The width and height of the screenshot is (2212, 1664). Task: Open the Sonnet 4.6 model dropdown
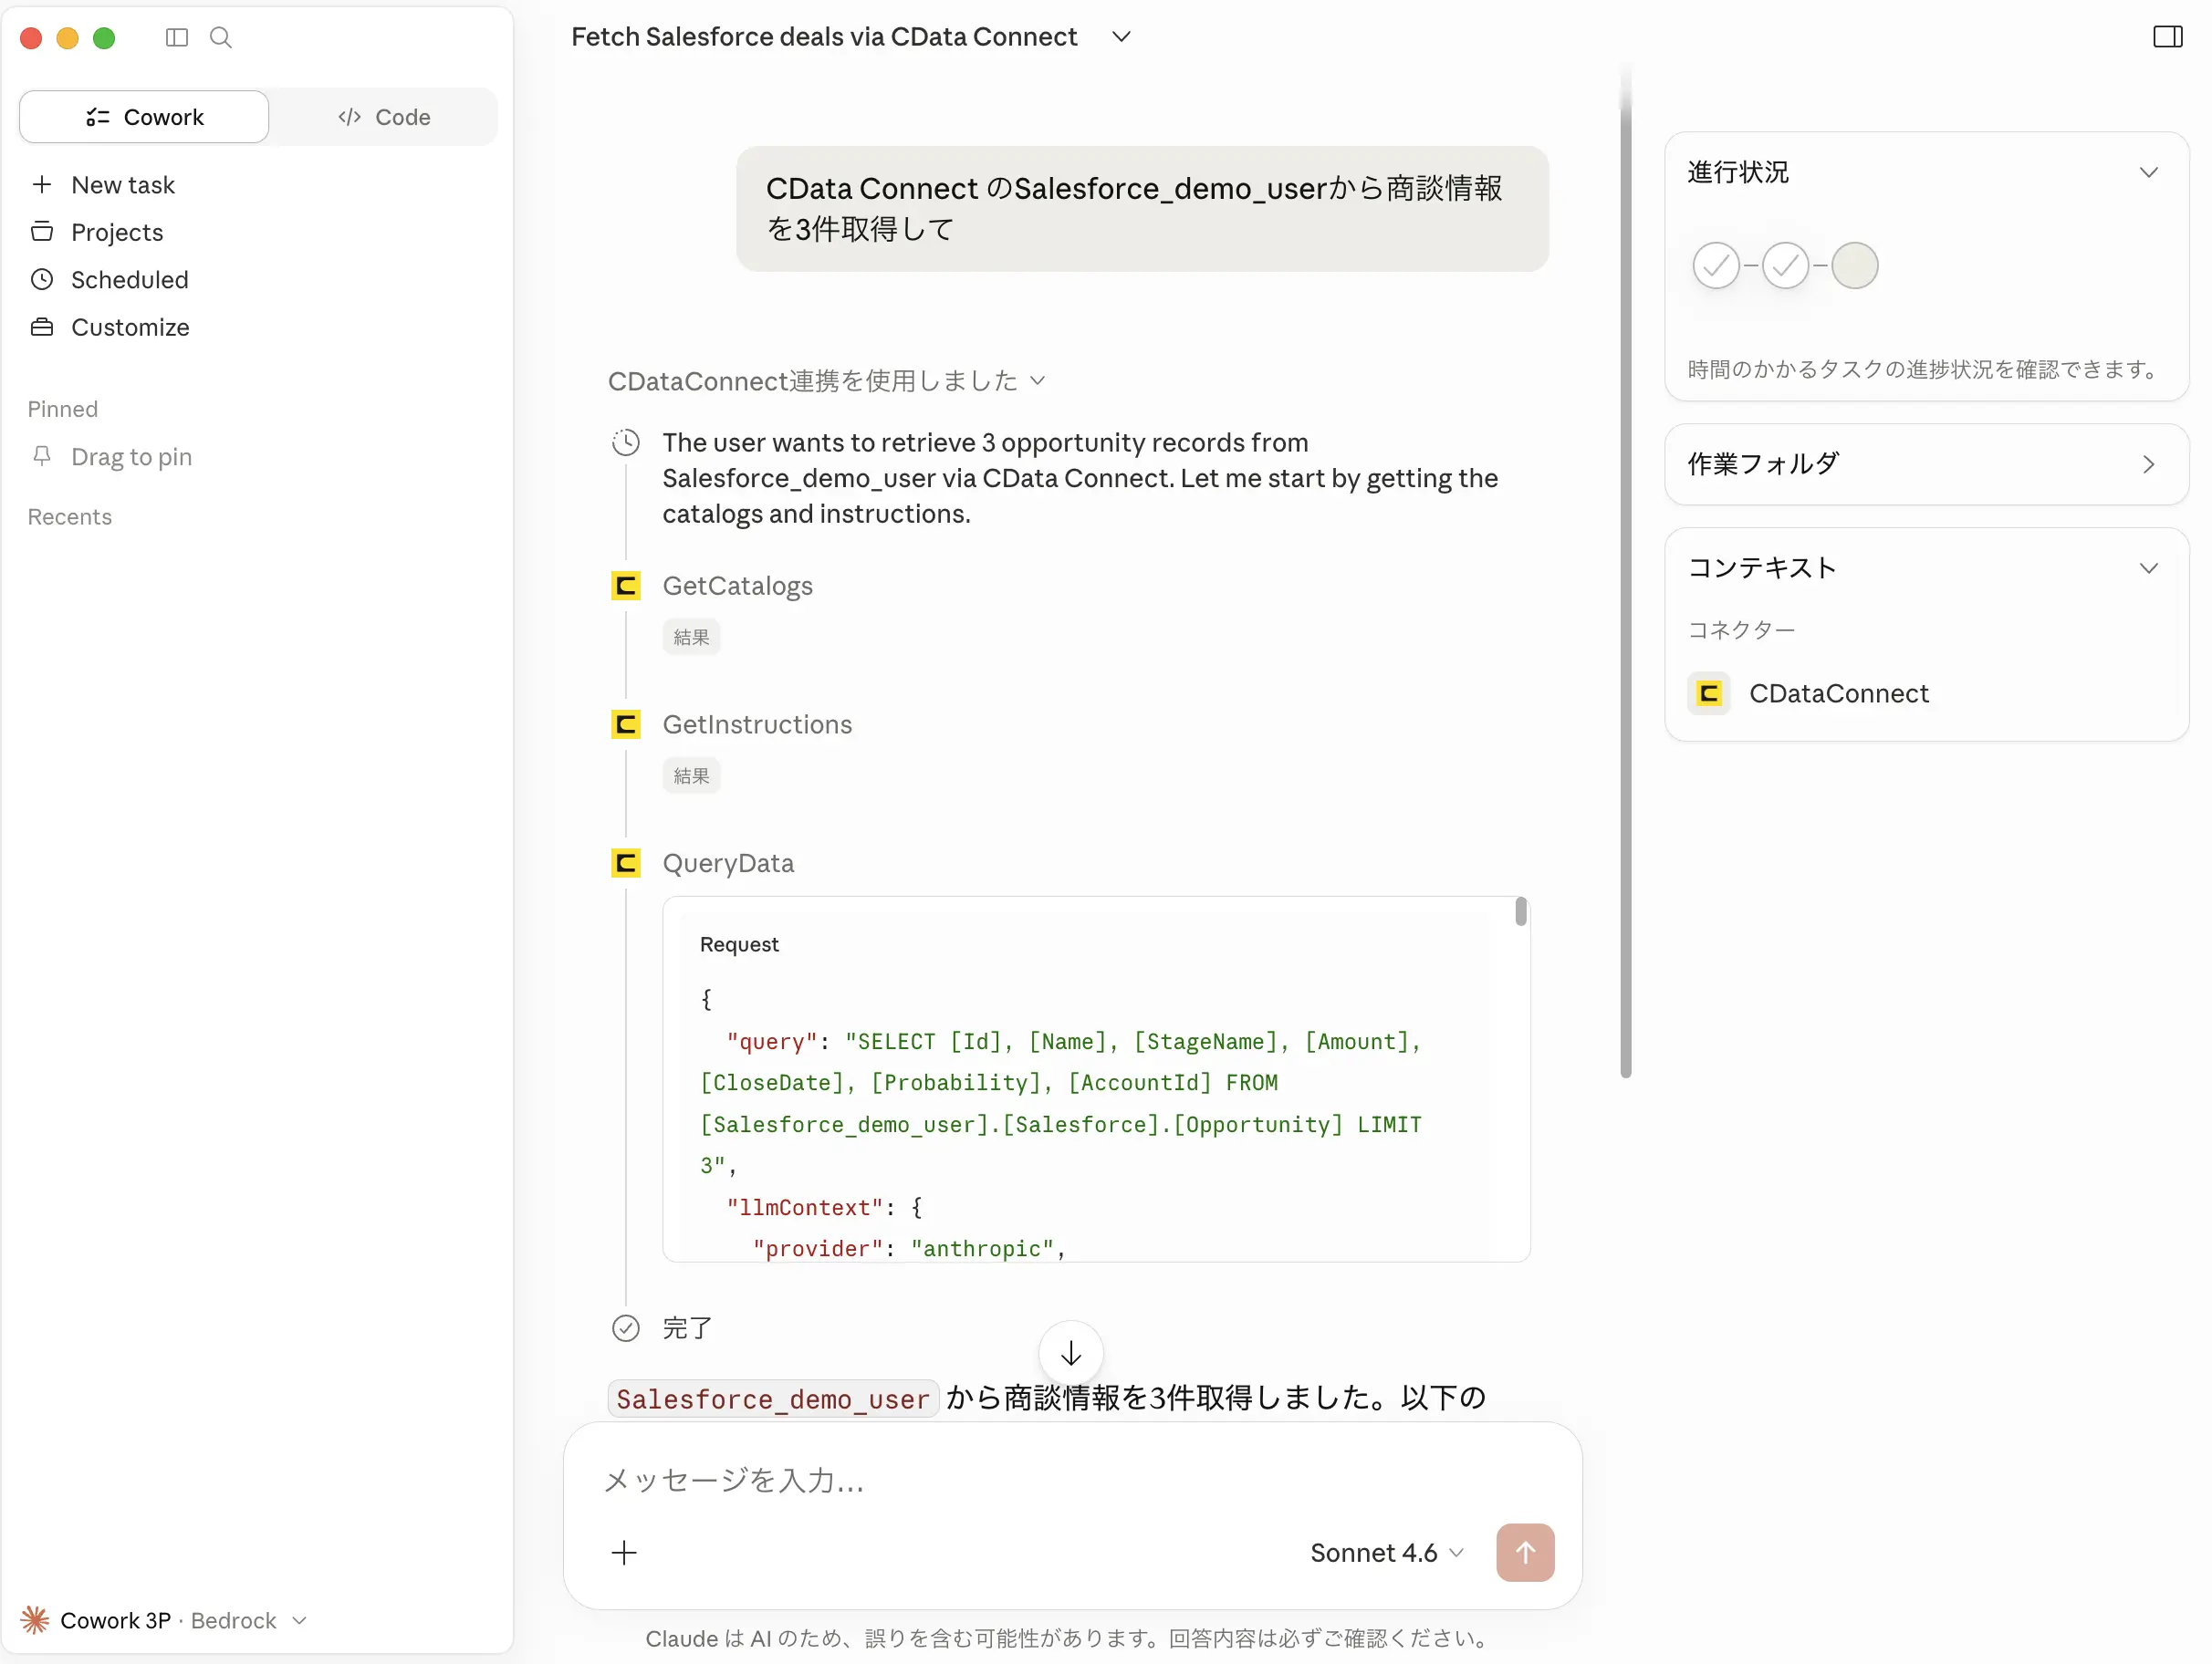pyautogui.click(x=1387, y=1552)
